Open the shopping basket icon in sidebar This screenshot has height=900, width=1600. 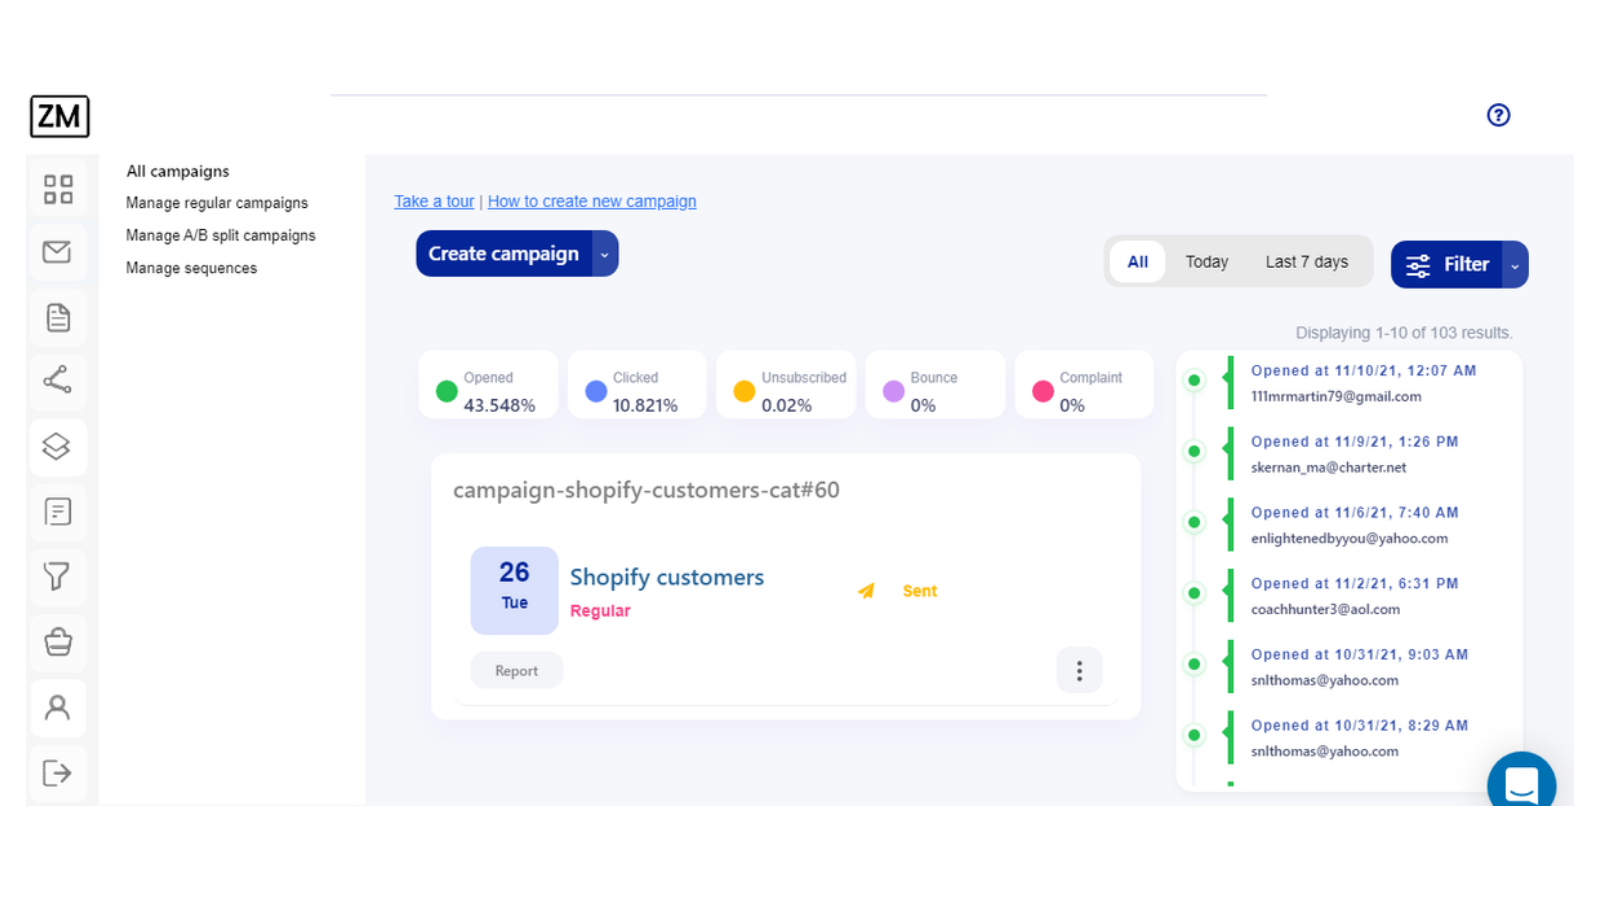point(58,642)
